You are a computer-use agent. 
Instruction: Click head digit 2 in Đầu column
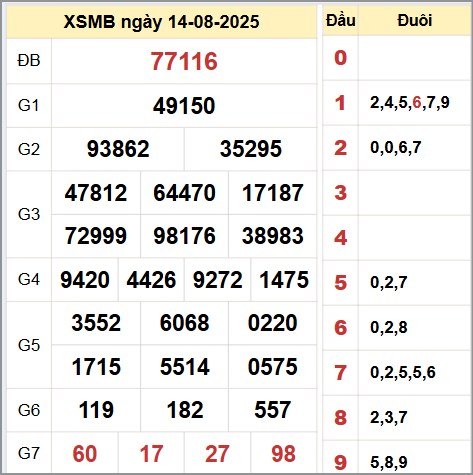[340, 148]
